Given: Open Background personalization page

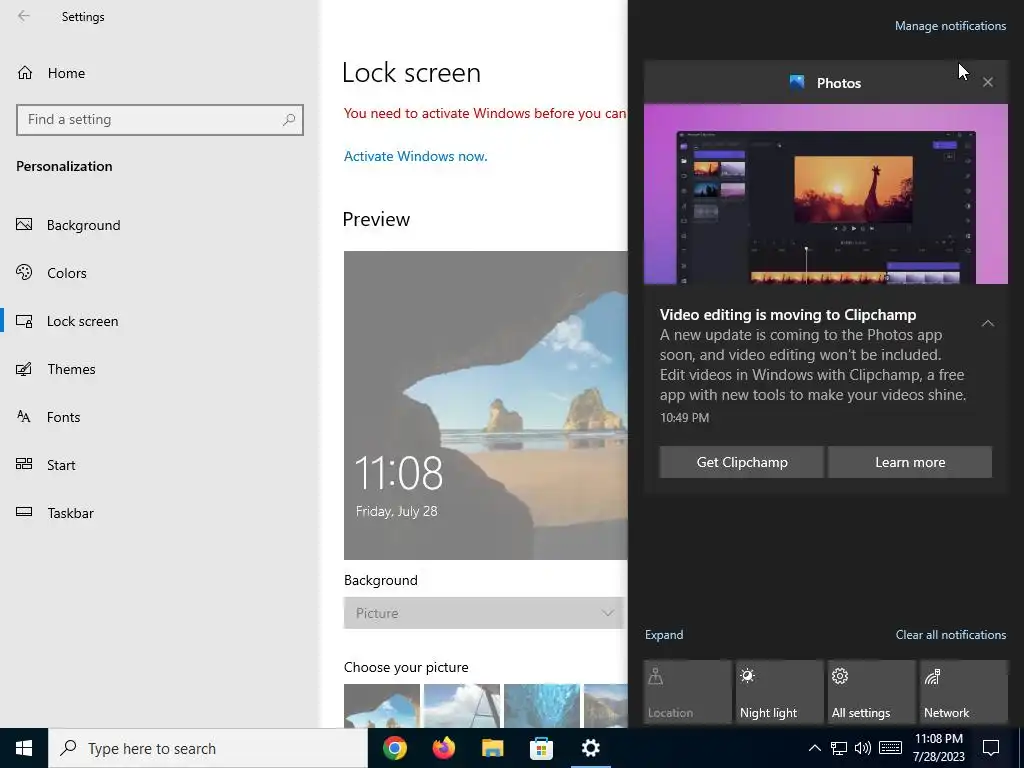Looking at the screenshot, I should tap(84, 225).
